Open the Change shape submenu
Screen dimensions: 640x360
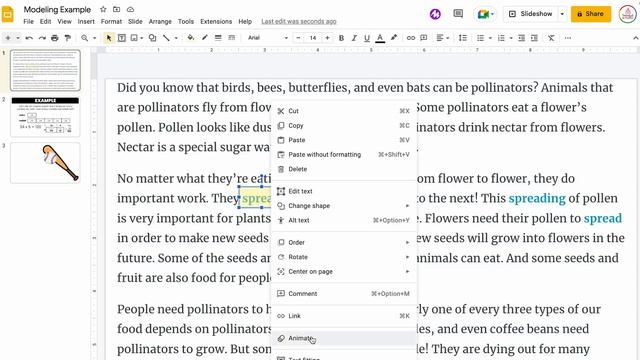click(344, 206)
